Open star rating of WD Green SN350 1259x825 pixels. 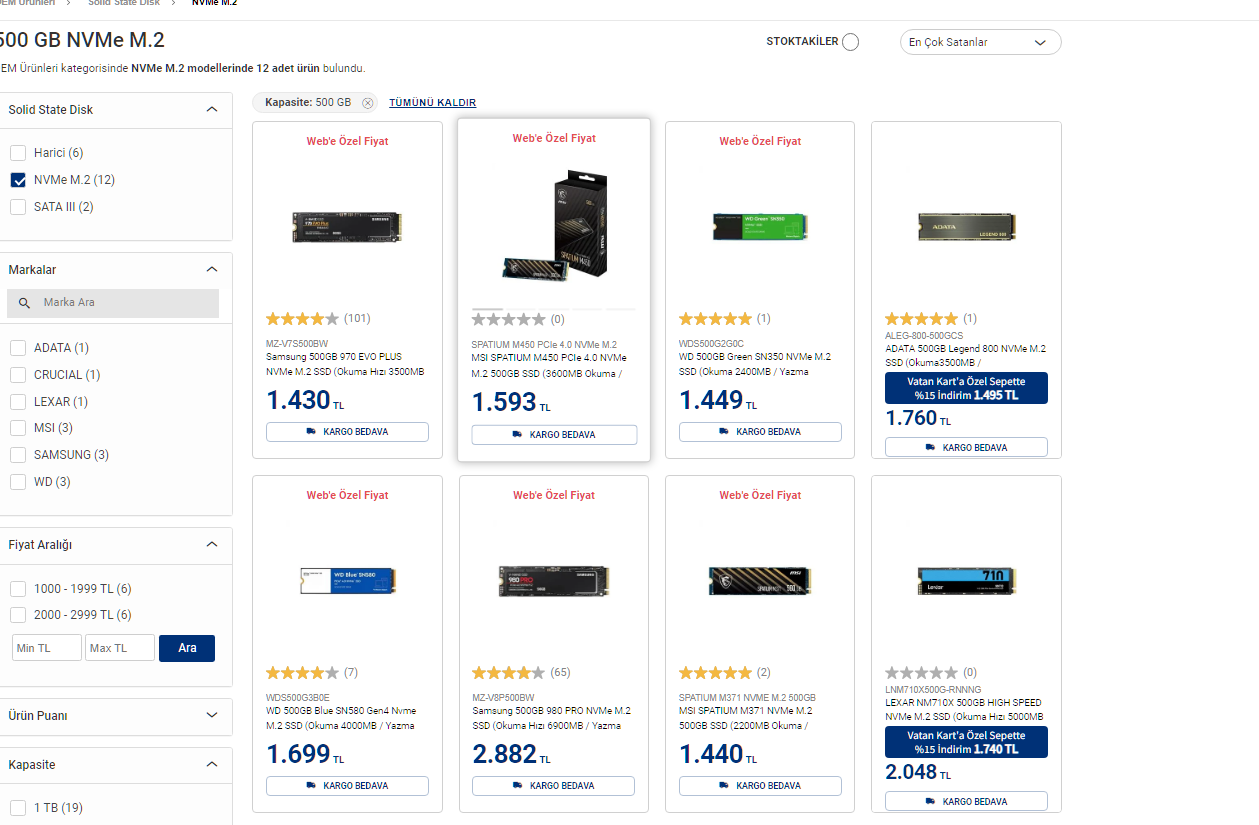715,319
